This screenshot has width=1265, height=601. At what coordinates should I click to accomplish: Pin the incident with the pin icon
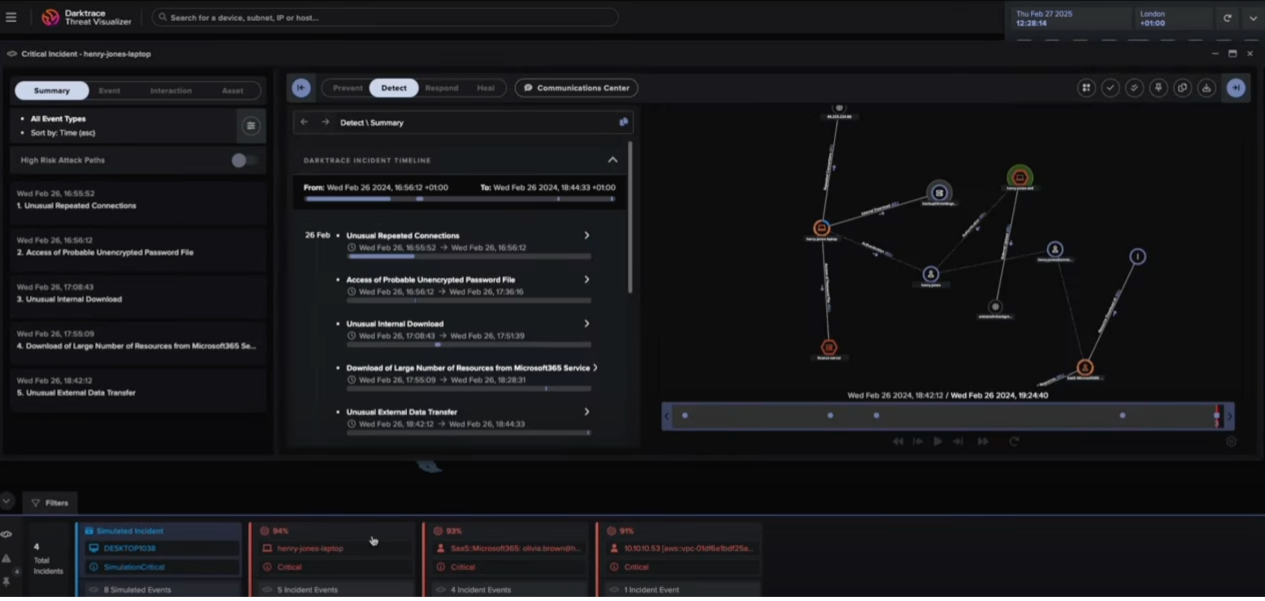click(x=1158, y=88)
